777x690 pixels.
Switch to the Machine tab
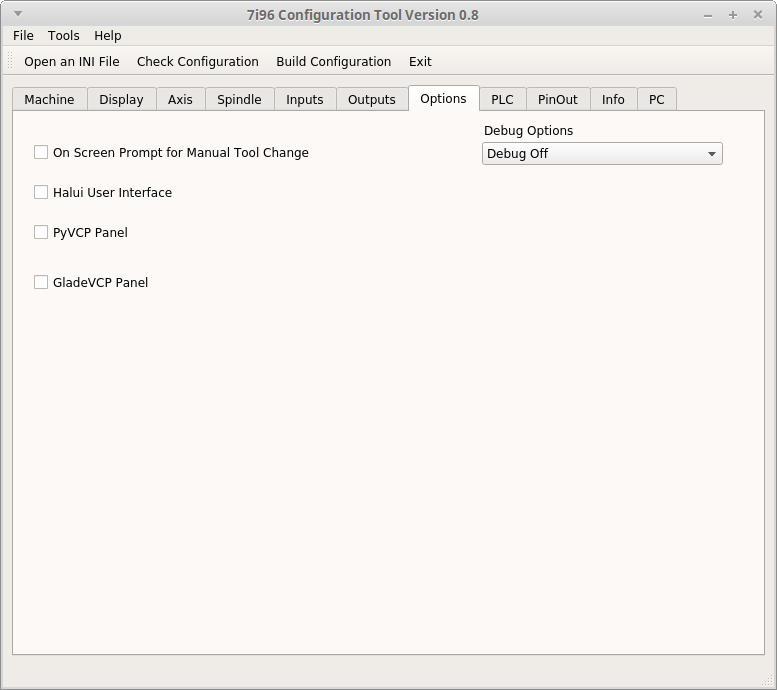[50, 100]
